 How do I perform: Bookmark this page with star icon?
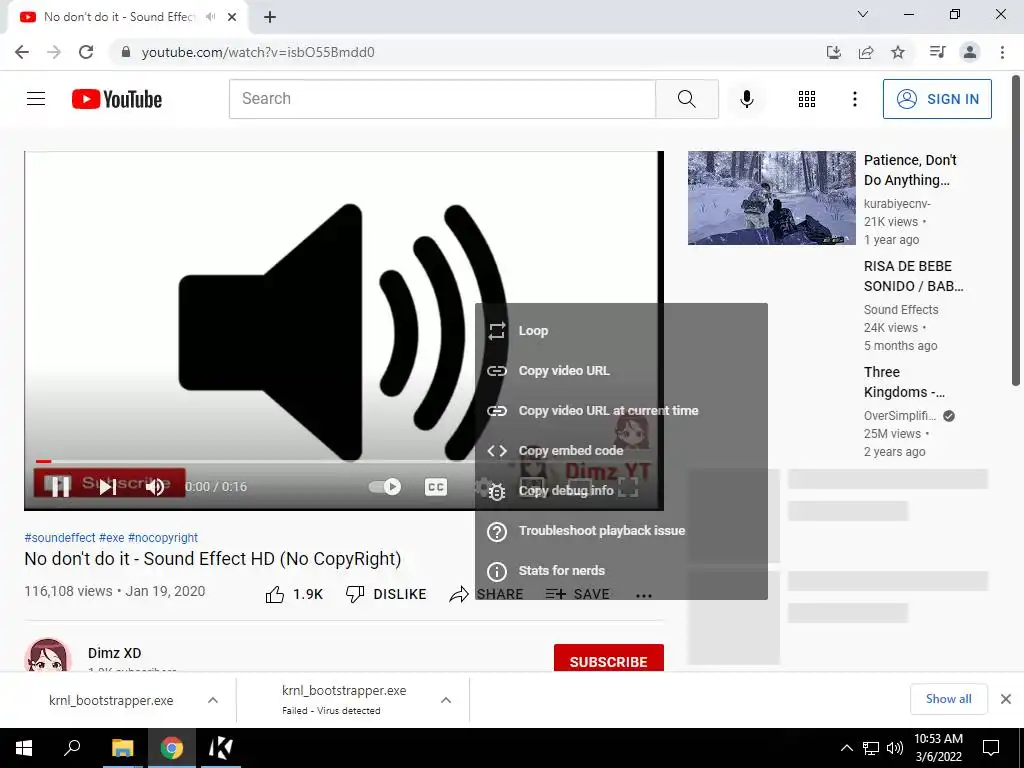pyautogui.click(x=898, y=52)
